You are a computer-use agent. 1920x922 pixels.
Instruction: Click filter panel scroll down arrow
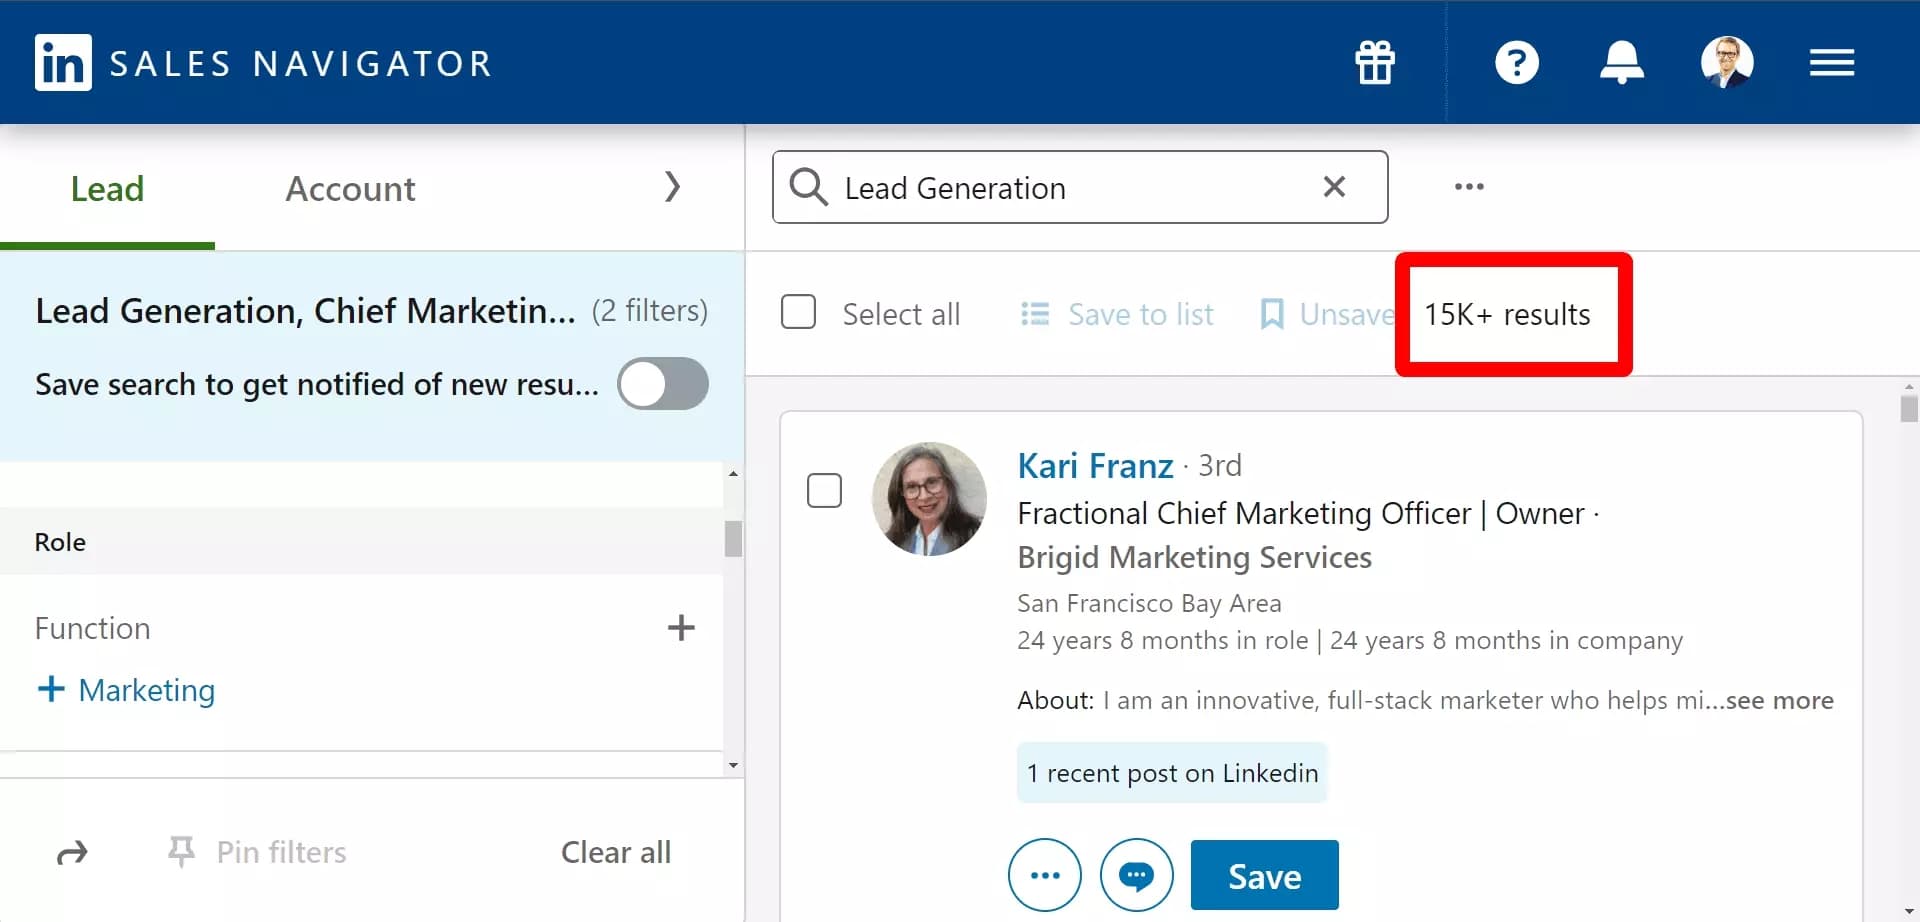click(733, 765)
